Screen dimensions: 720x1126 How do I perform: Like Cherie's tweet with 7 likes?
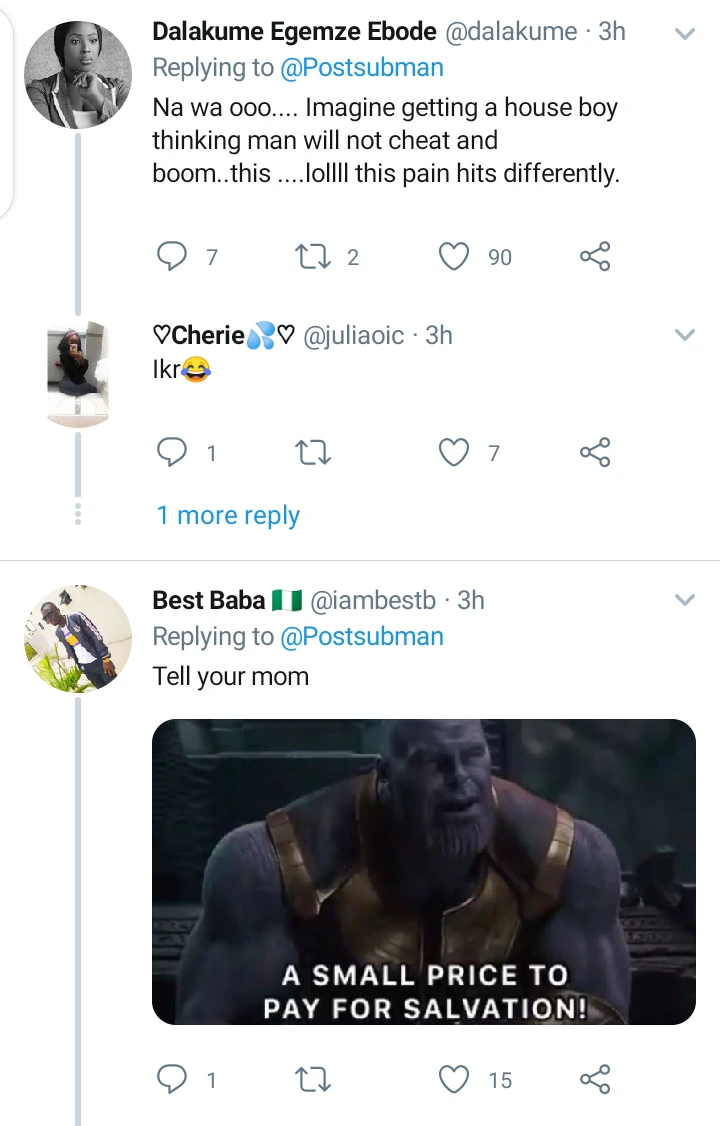click(455, 454)
